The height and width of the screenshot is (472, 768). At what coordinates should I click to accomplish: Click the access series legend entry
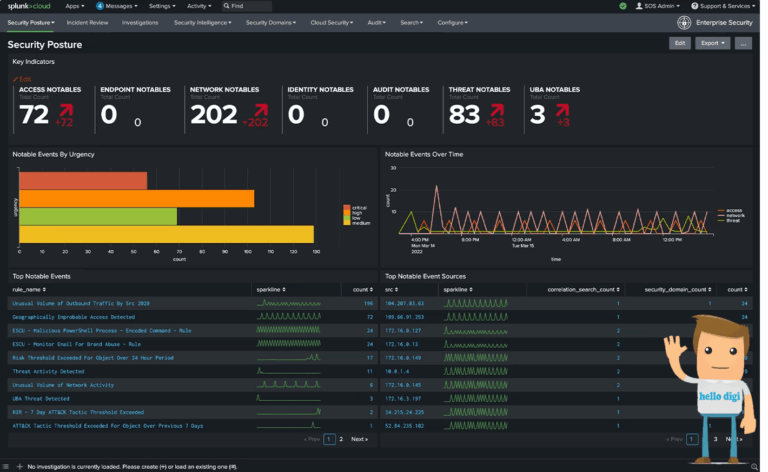[730, 210]
